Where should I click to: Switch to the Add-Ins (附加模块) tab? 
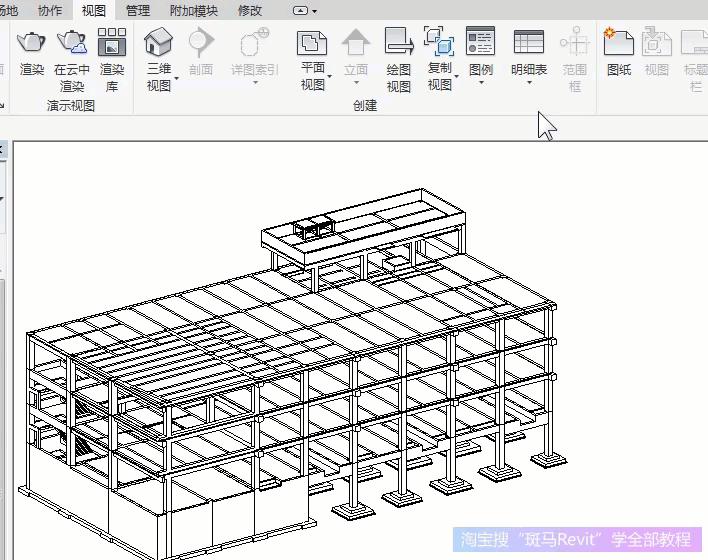(193, 10)
